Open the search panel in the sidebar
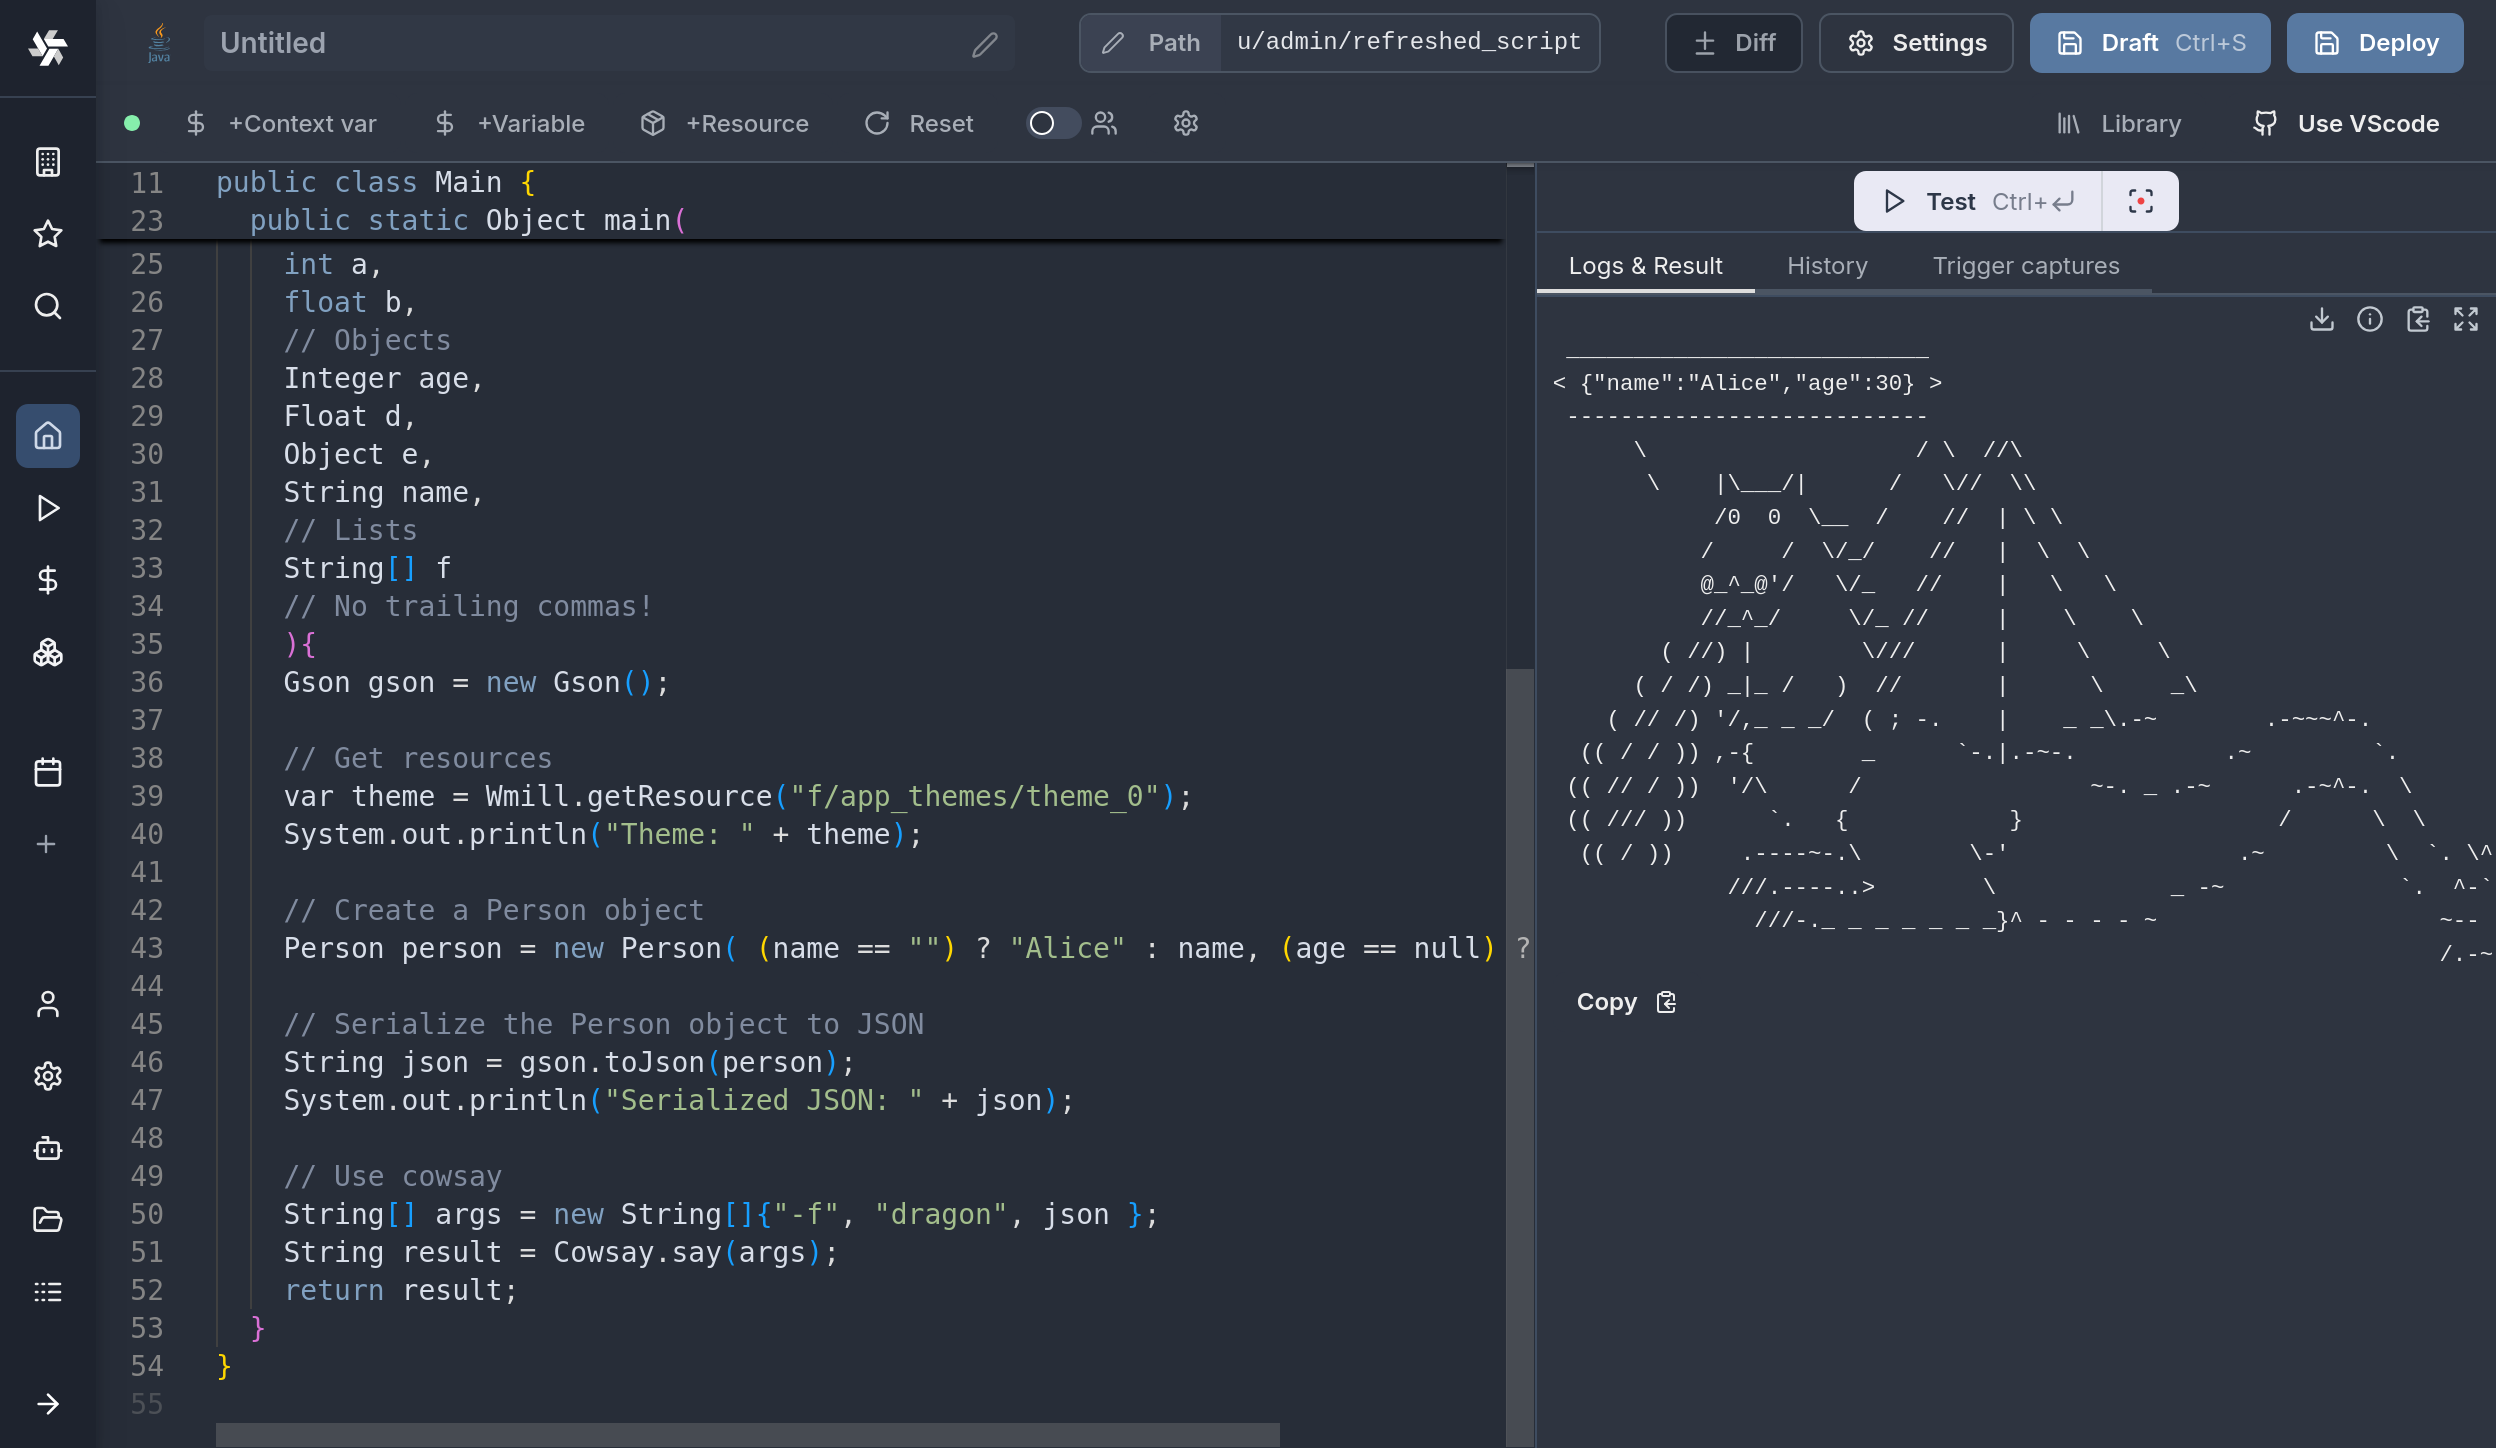 [x=47, y=306]
